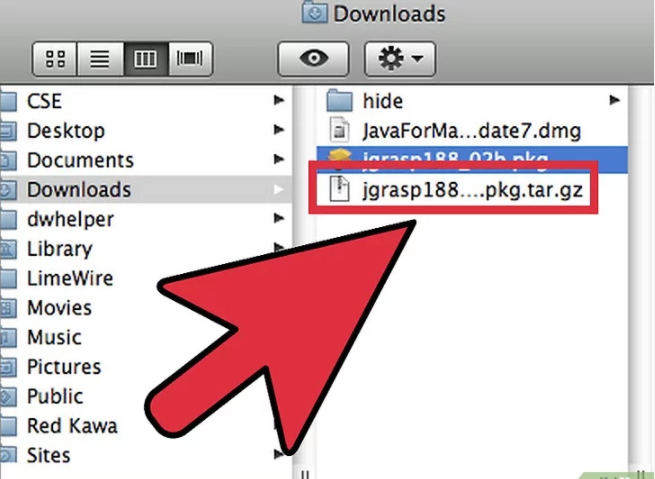Switch to icon view mode
Viewport: 655px width, 479px height.
tap(55, 60)
